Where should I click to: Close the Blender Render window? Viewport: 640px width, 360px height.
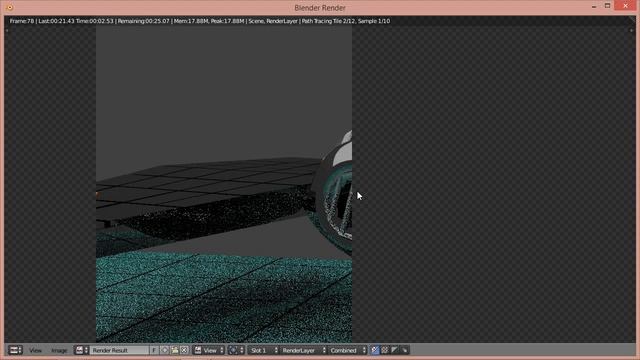626,5
